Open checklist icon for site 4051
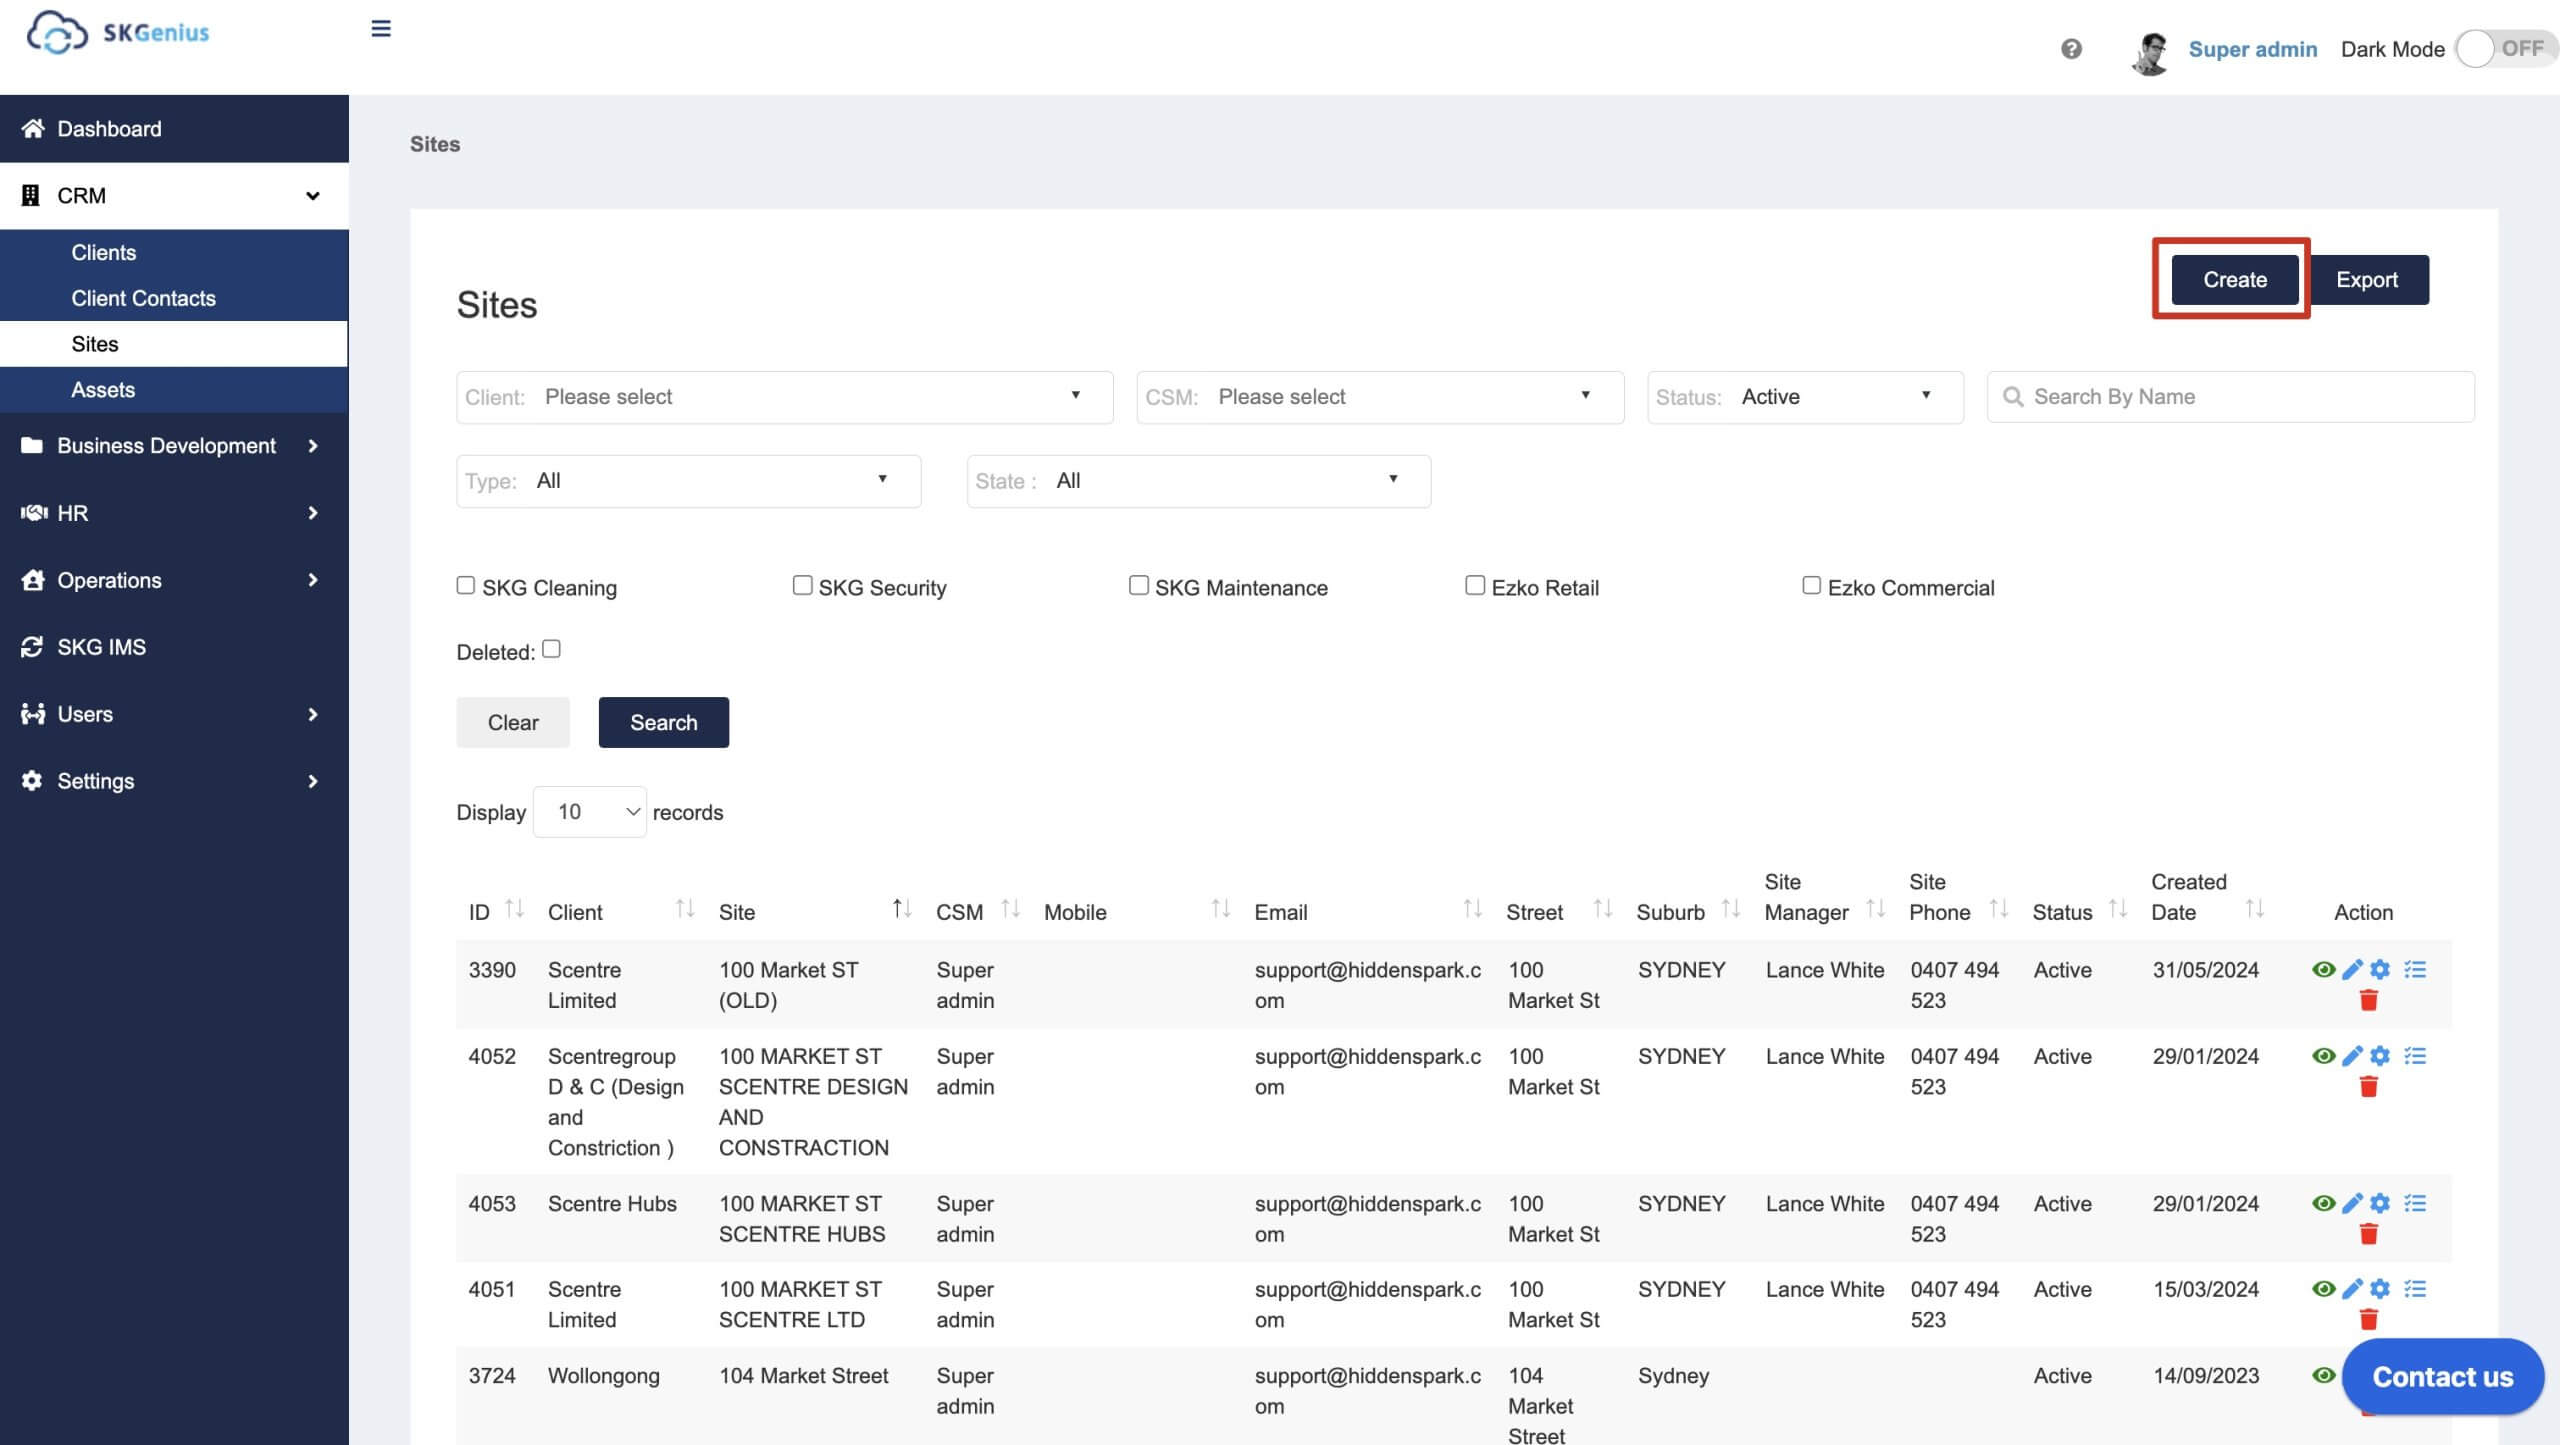2560x1445 pixels. (2415, 1289)
